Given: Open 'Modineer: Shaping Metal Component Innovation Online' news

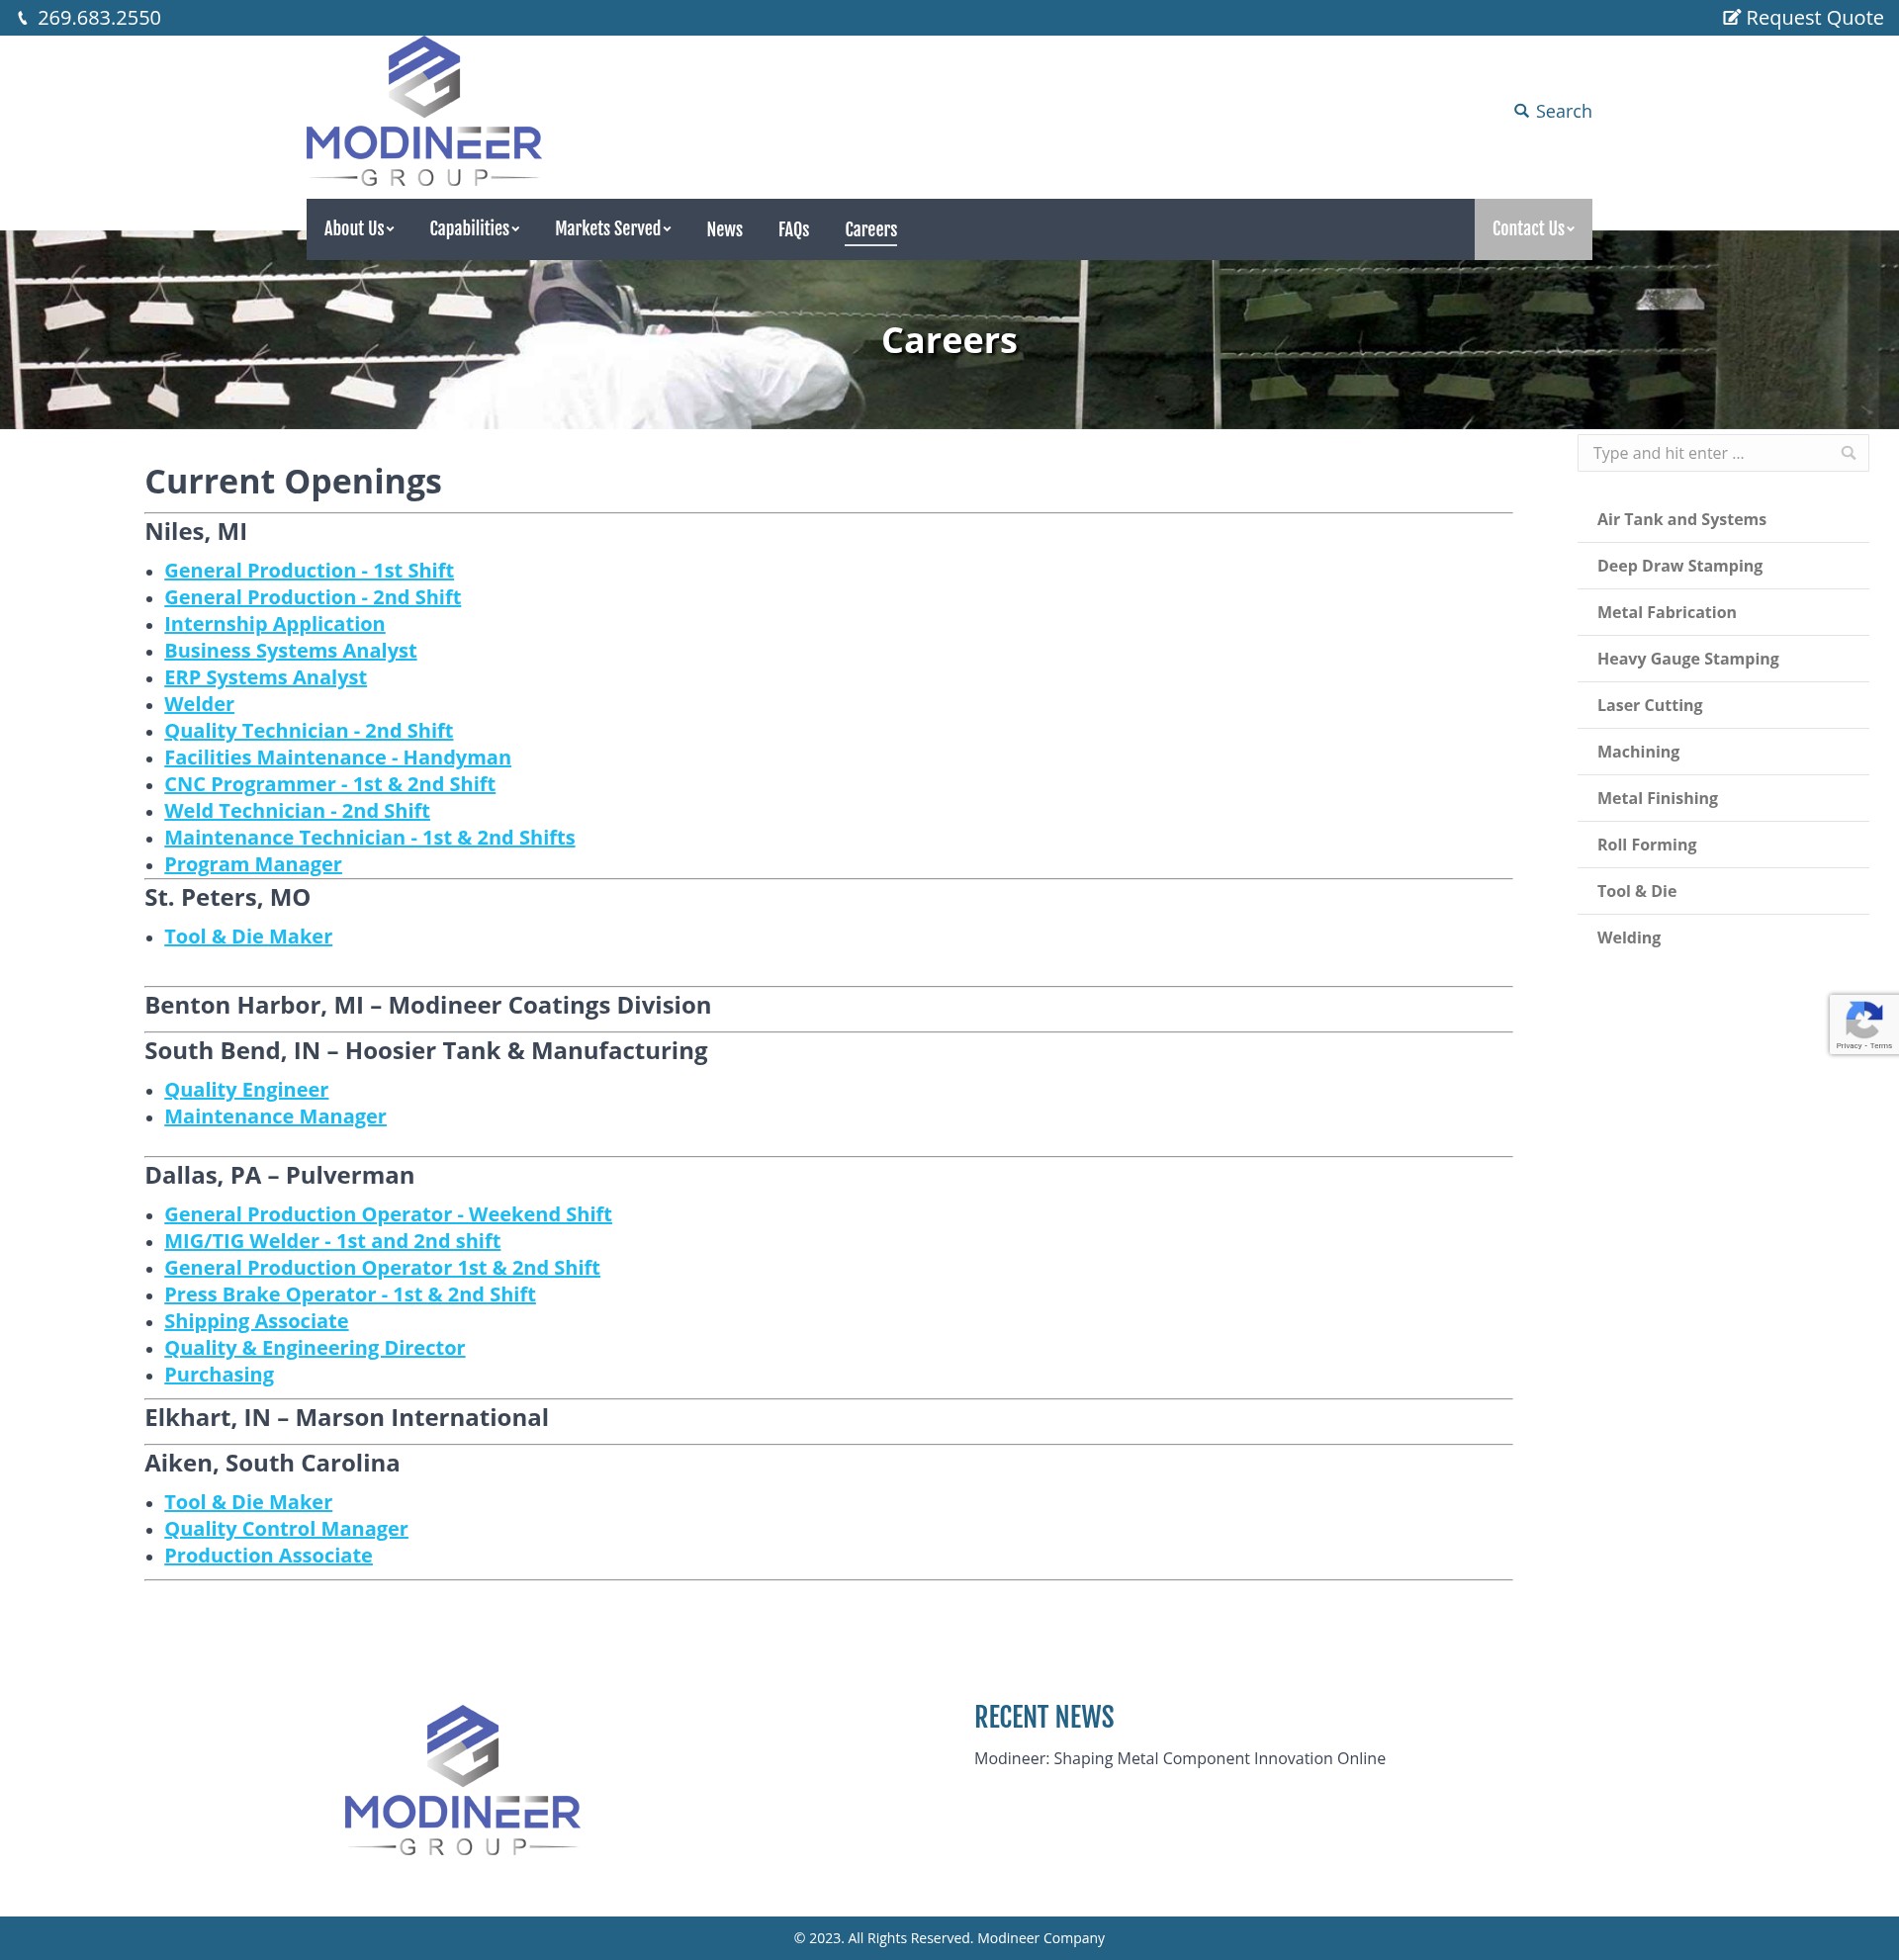Looking at the screenshot, I should coord(1179,1758).
